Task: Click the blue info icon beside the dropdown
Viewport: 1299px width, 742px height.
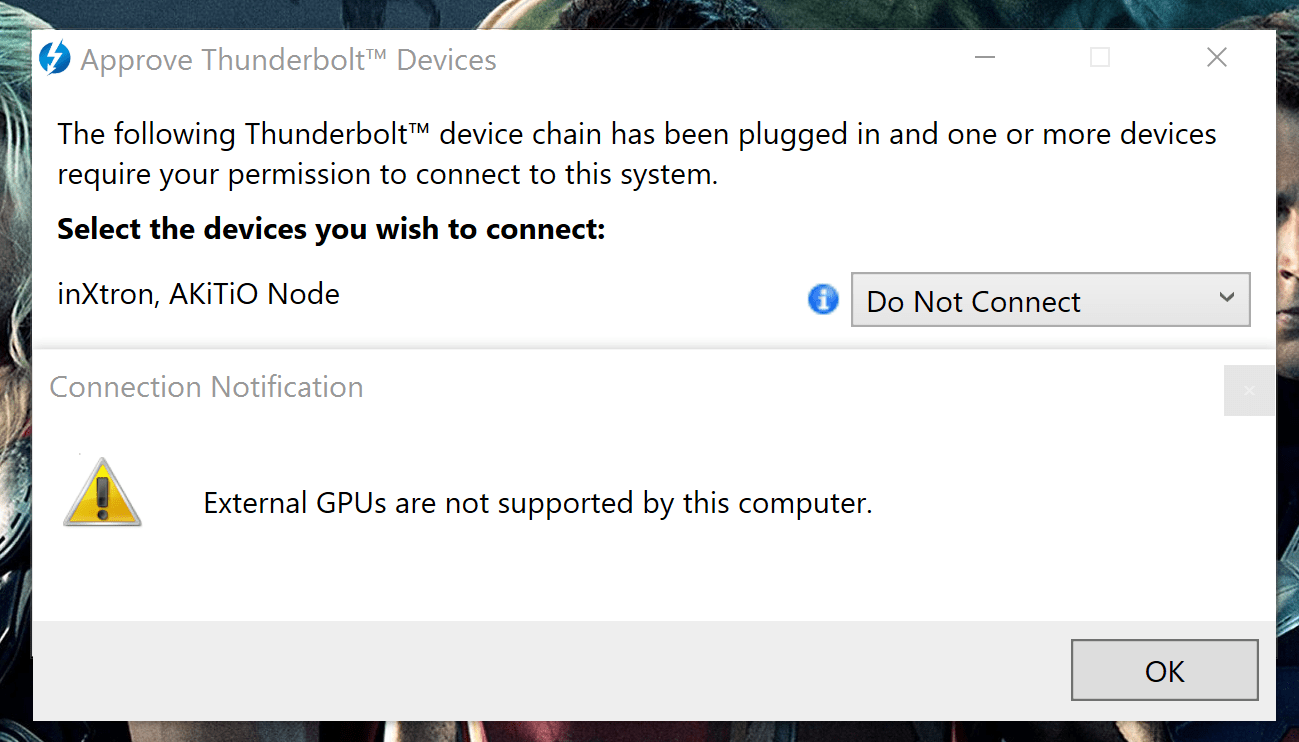Action: [823, 299]
